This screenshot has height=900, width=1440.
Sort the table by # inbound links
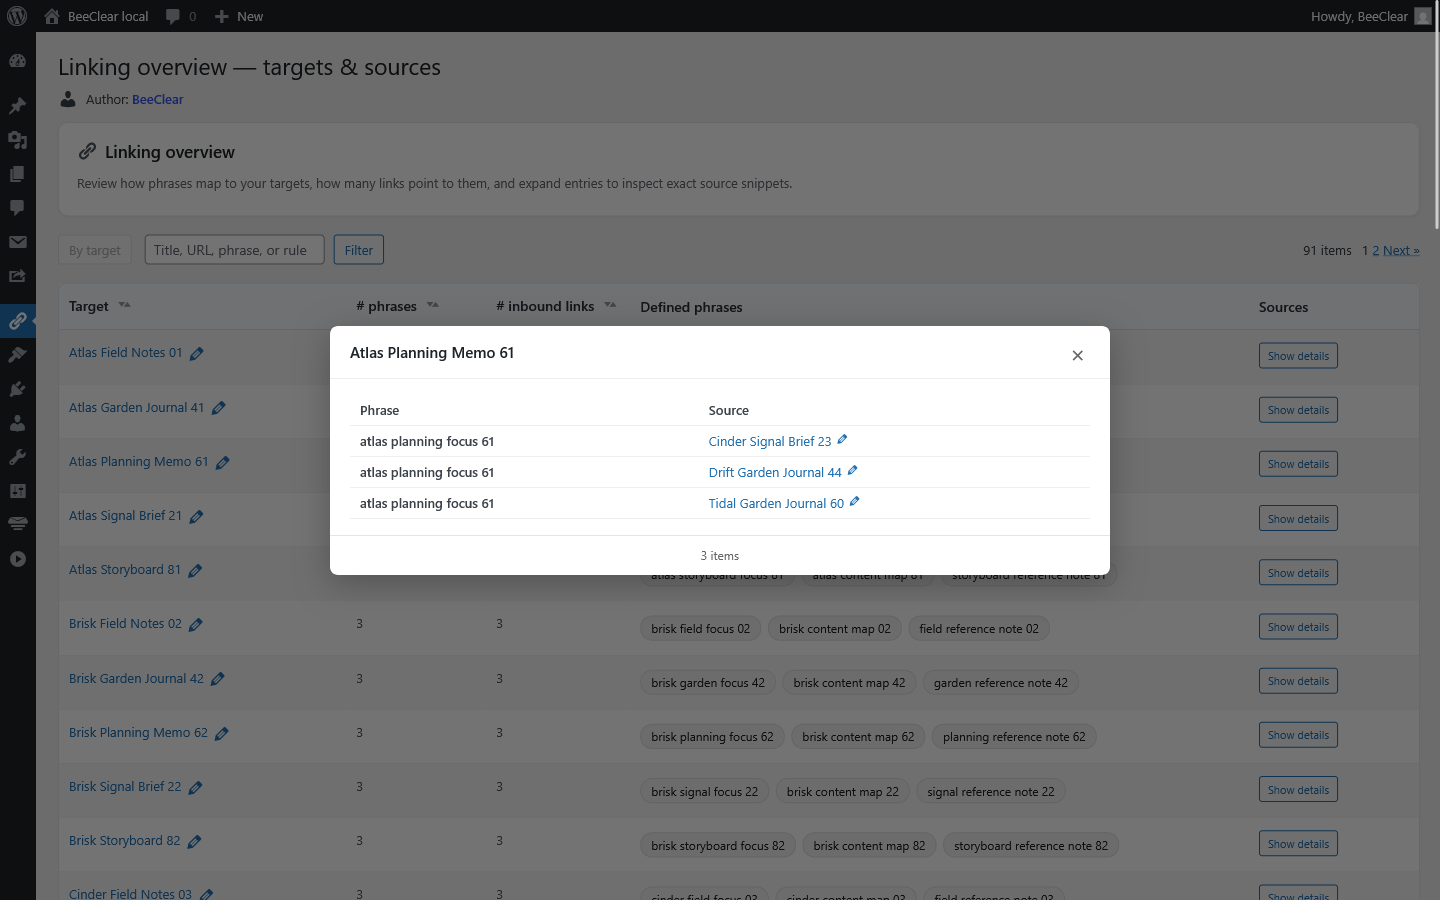(x=610, y=304)
